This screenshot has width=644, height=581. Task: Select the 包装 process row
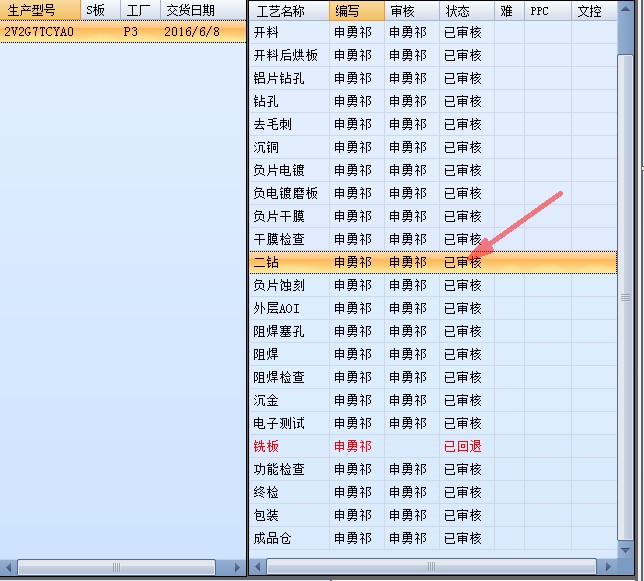(433, 515)
